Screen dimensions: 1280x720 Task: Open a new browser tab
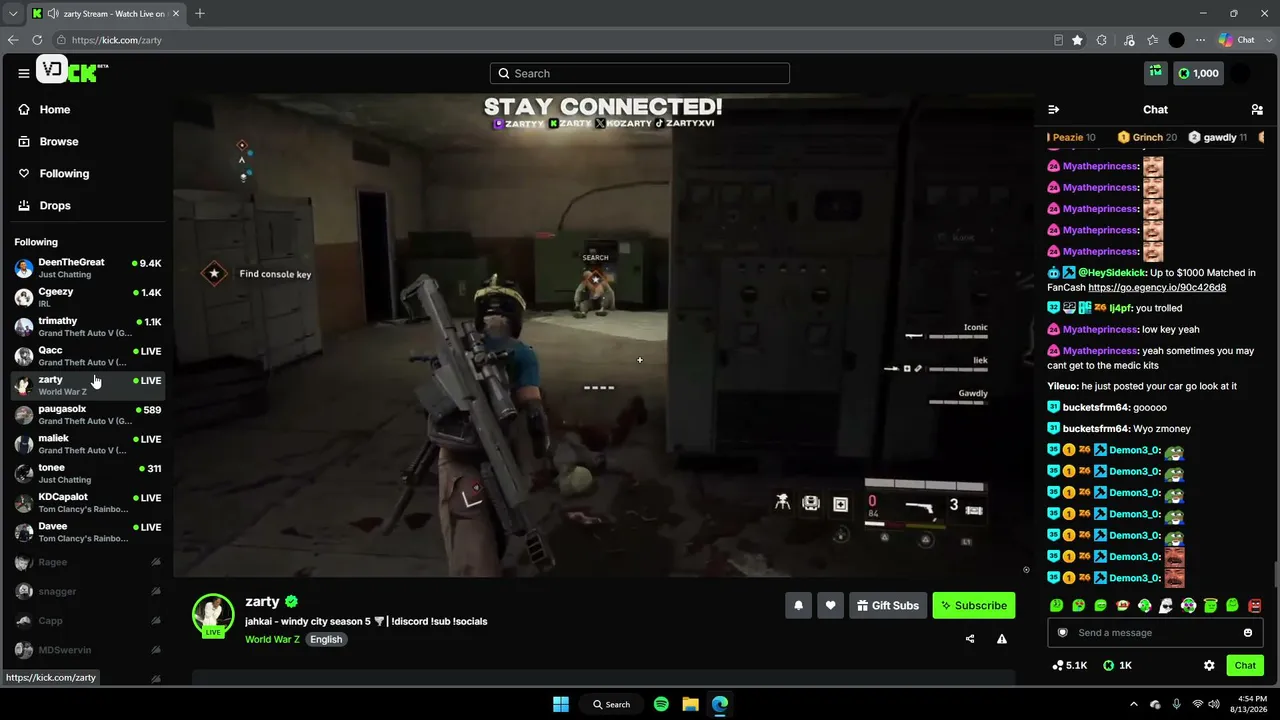tap(200, 14)
